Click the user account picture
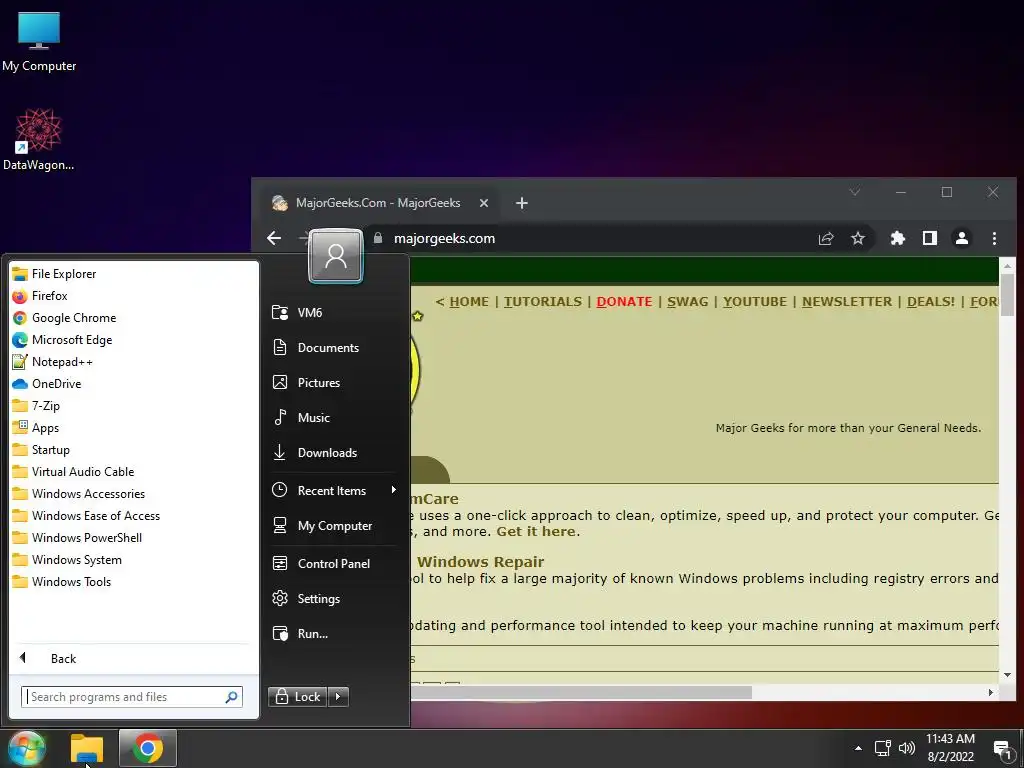 tap(336, 256)
